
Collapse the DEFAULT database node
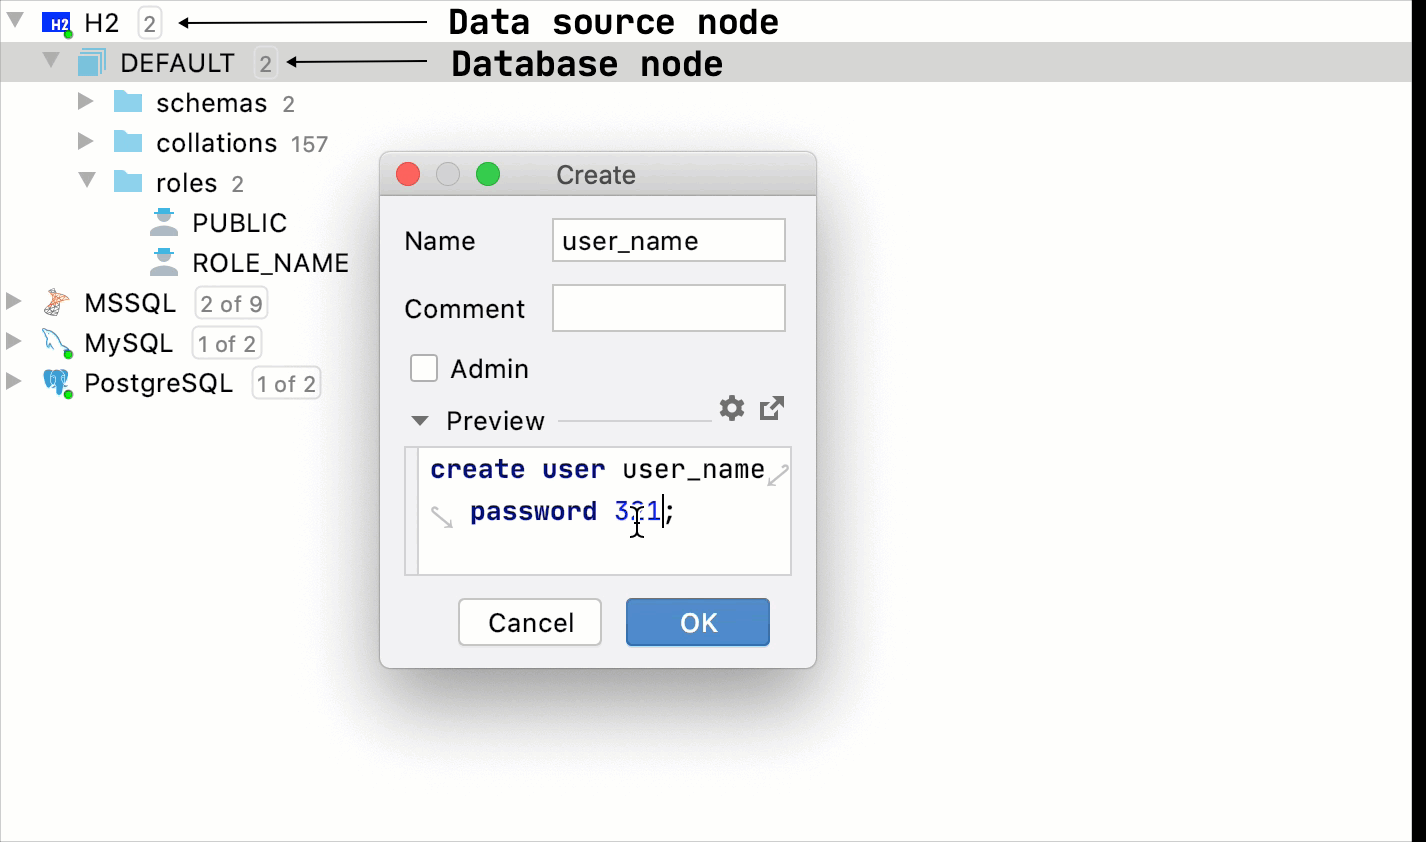click(51, 61)
